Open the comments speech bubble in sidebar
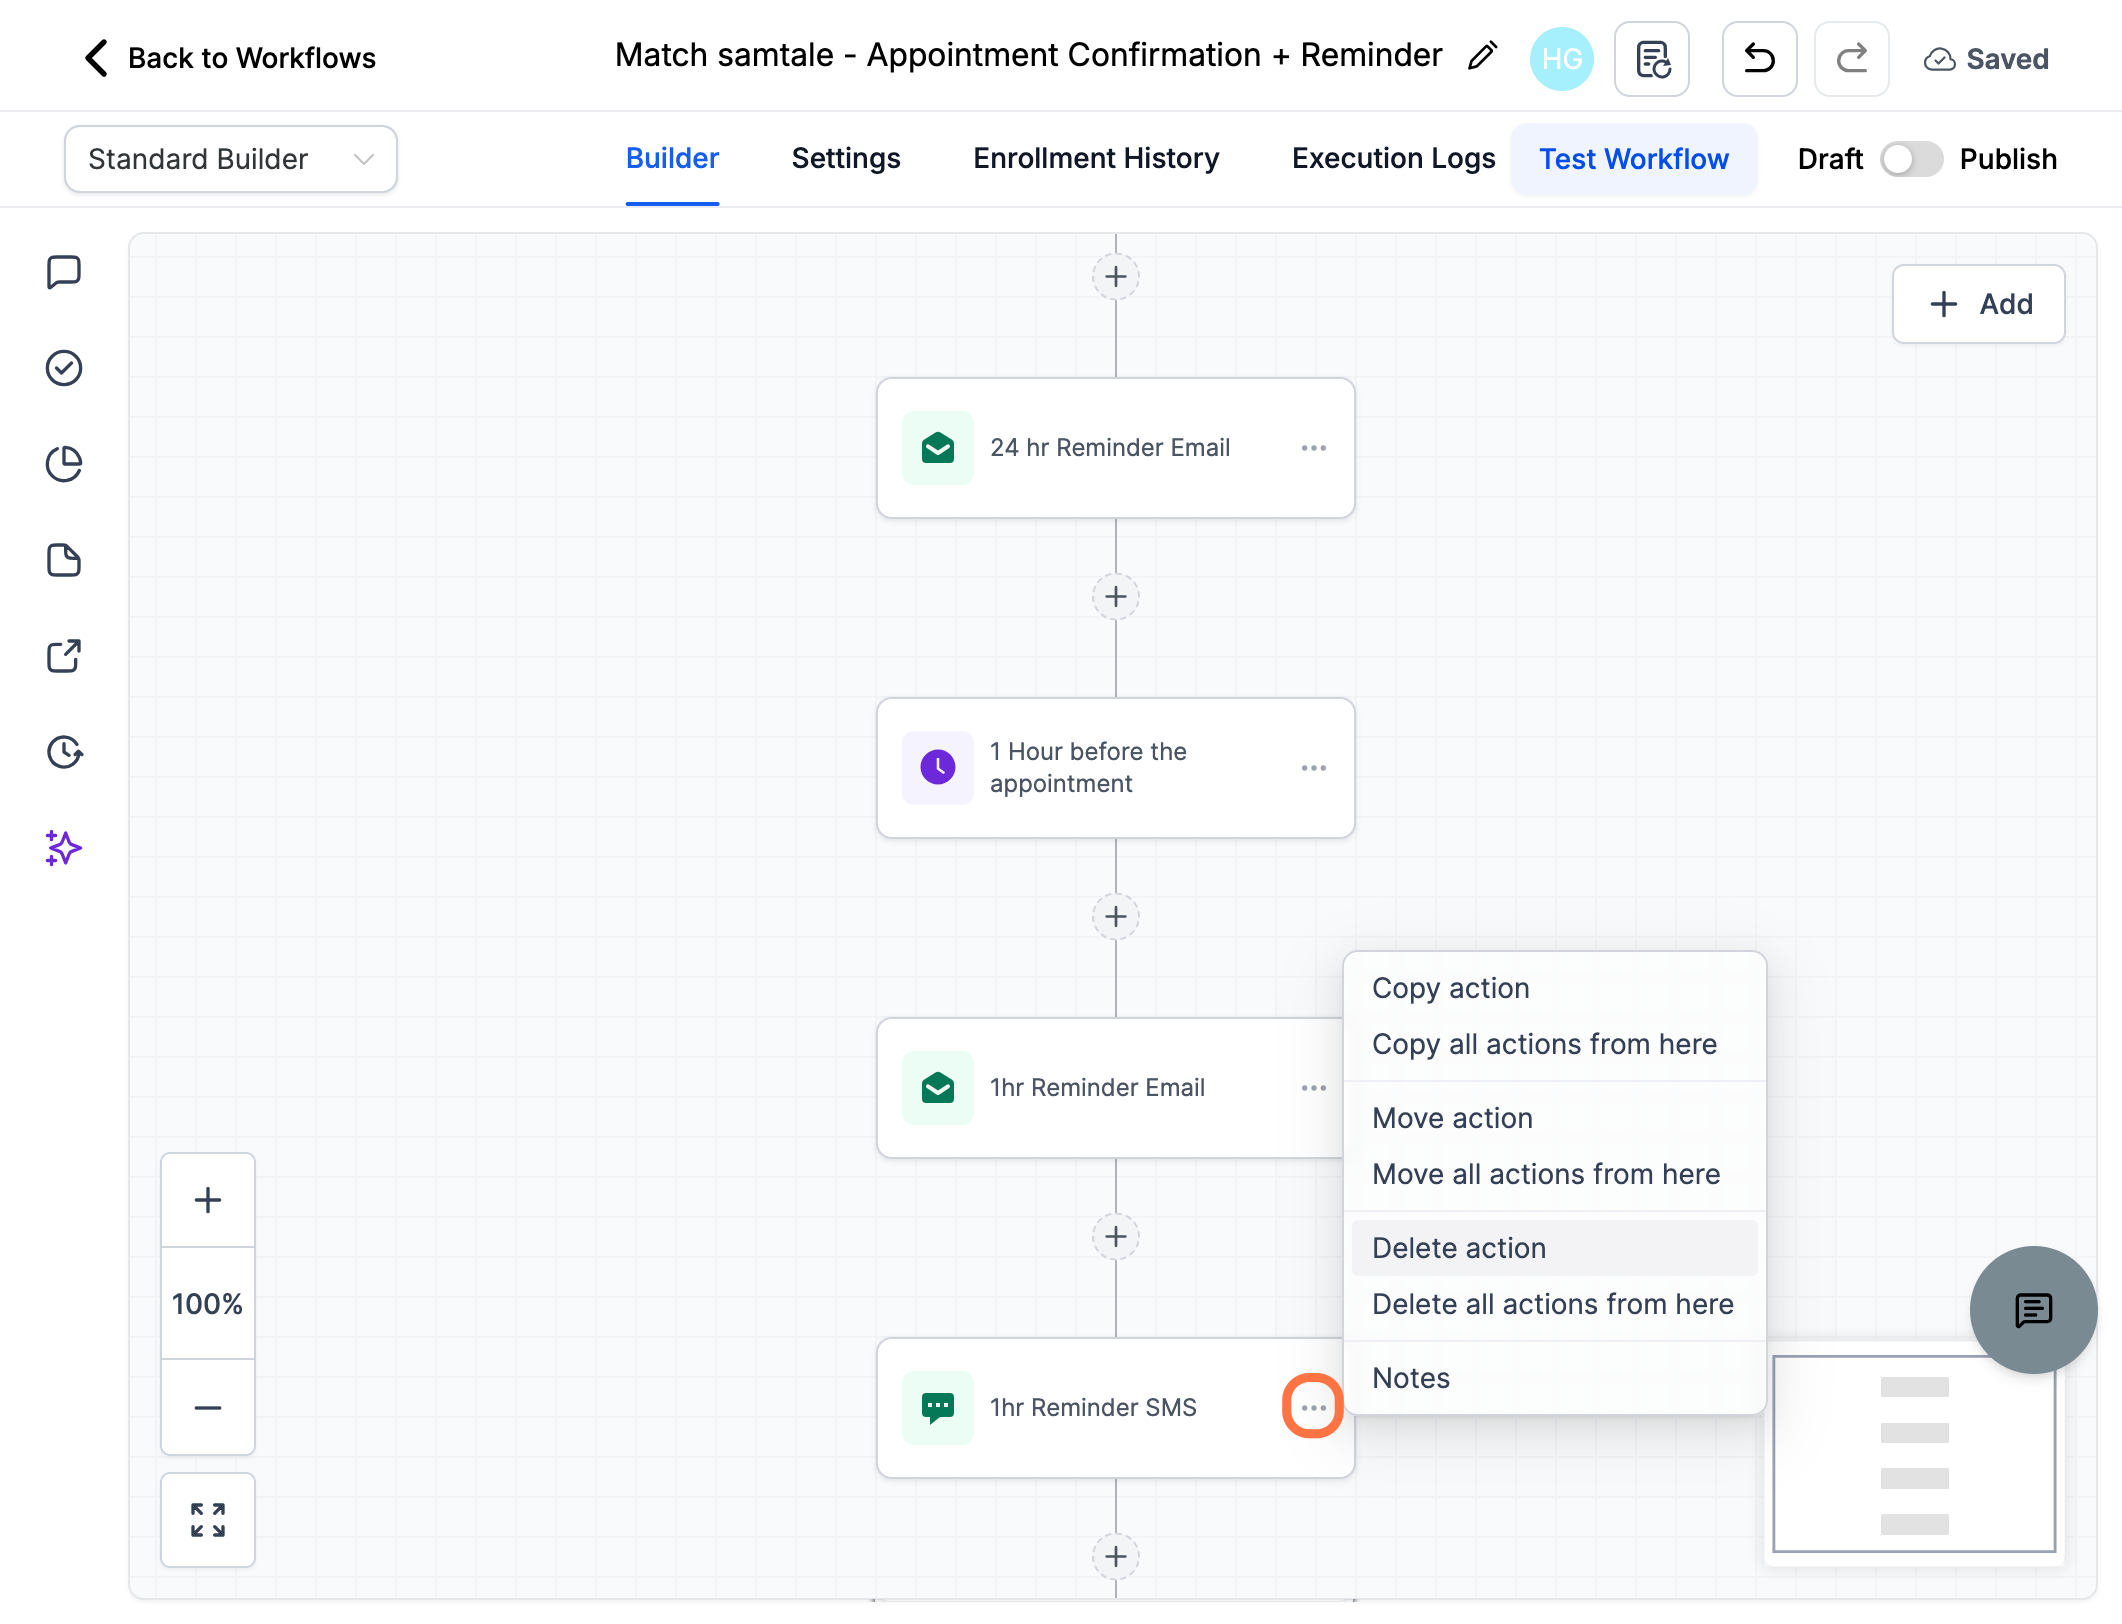Viewport: 2122px width, 1624px height. pyautogui.click(x=64, y=272)
